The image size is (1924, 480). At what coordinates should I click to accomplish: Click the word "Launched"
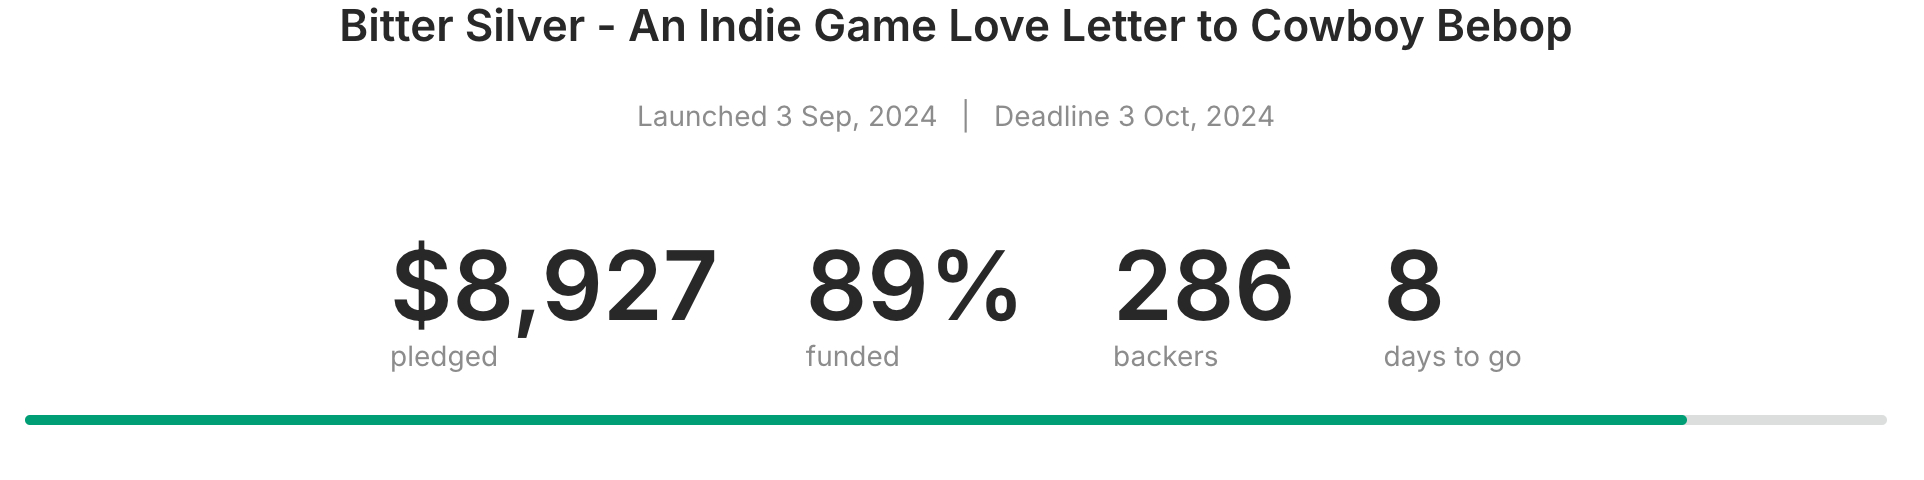tap(702, 117)
